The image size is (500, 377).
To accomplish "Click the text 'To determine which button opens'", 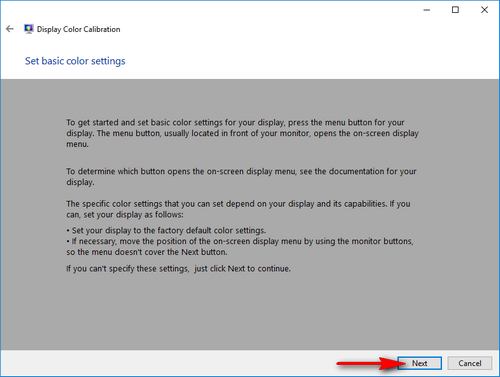I will [x=241, y=177].
